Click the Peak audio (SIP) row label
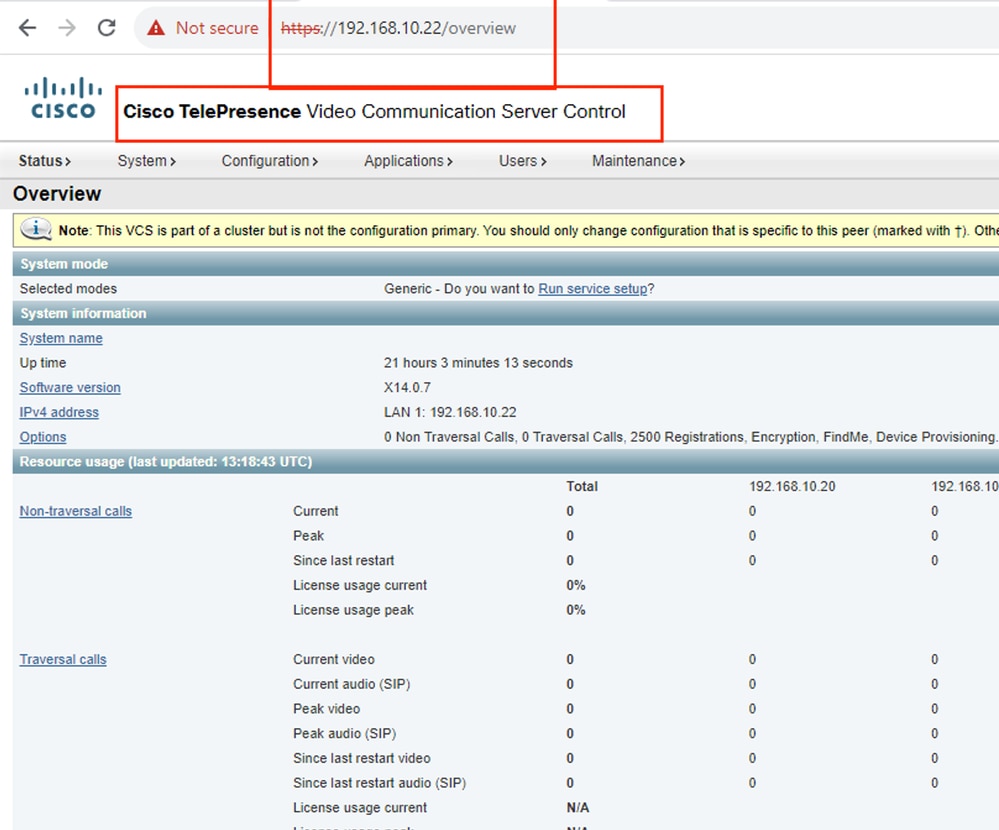Viewport: 999px width, 830px height. 345,734
